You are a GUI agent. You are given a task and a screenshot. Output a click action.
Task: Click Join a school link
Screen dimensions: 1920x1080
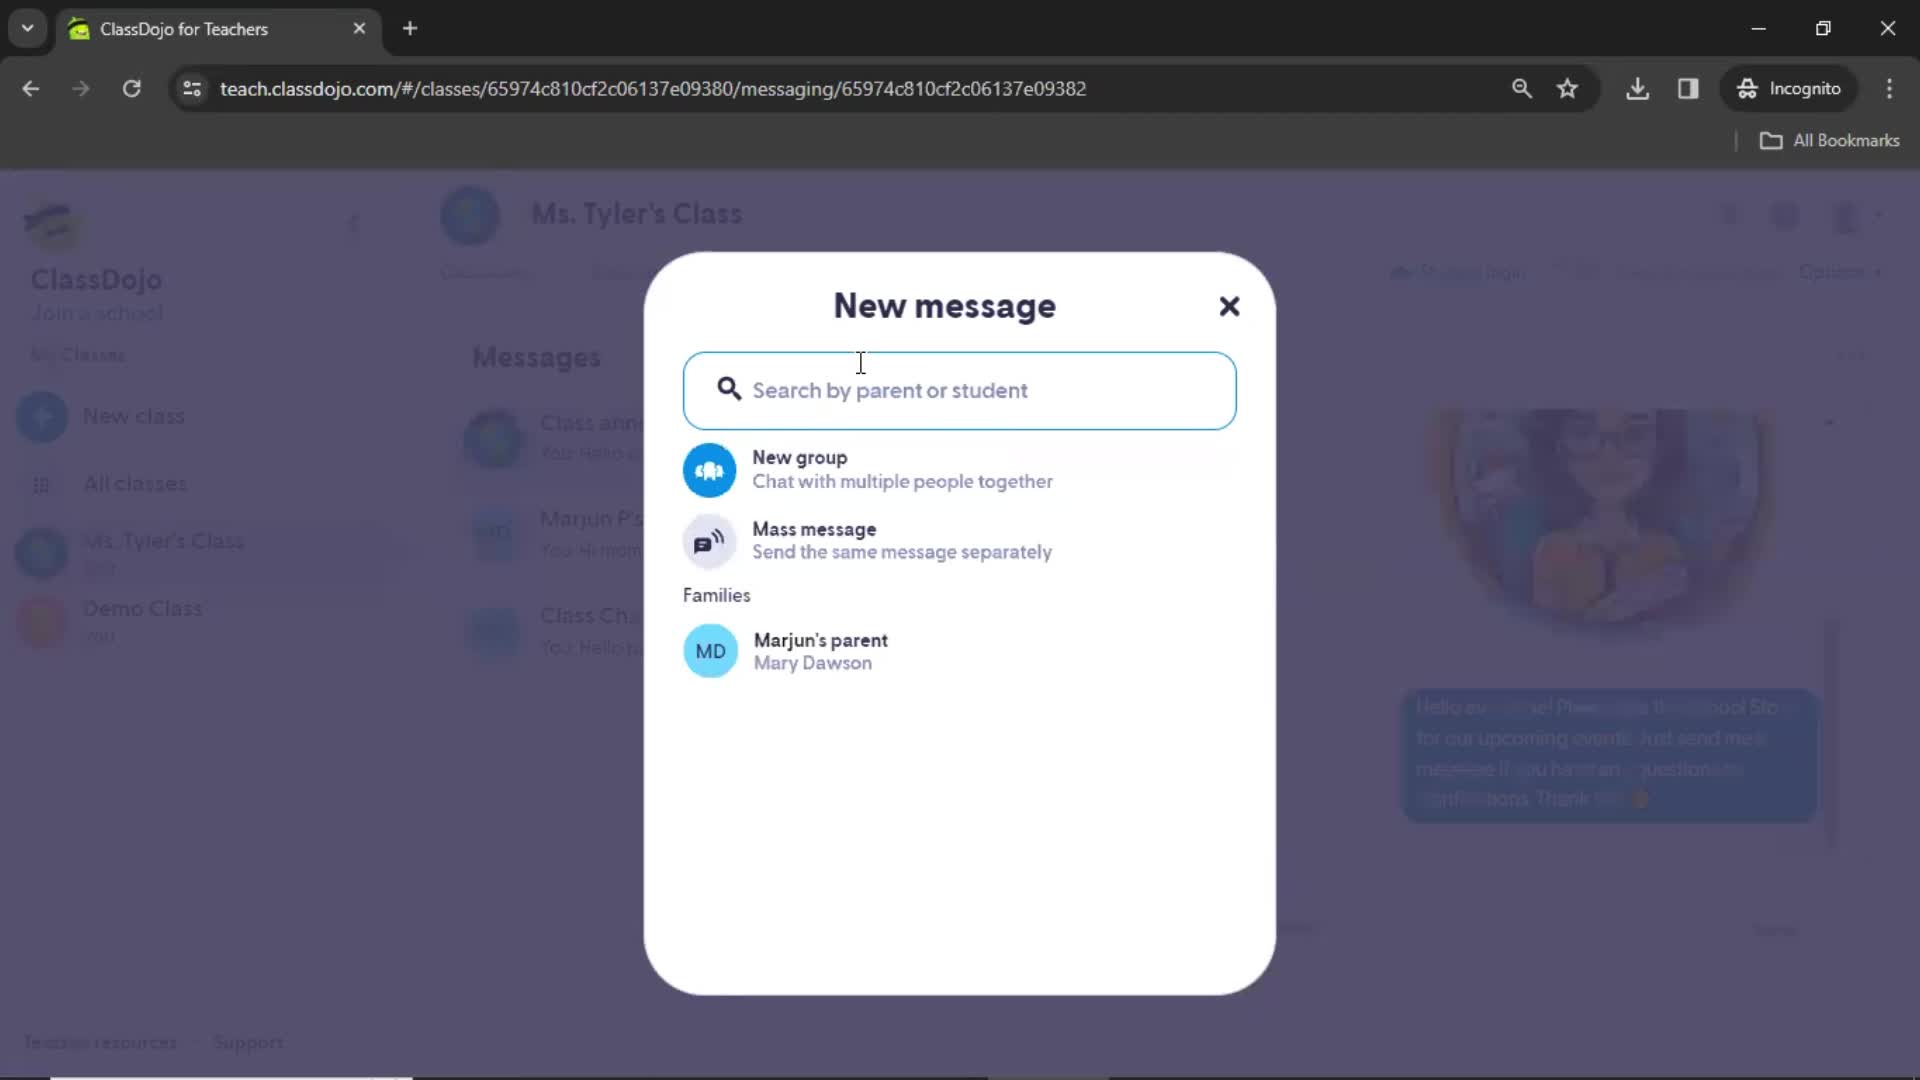coord(97,313)
